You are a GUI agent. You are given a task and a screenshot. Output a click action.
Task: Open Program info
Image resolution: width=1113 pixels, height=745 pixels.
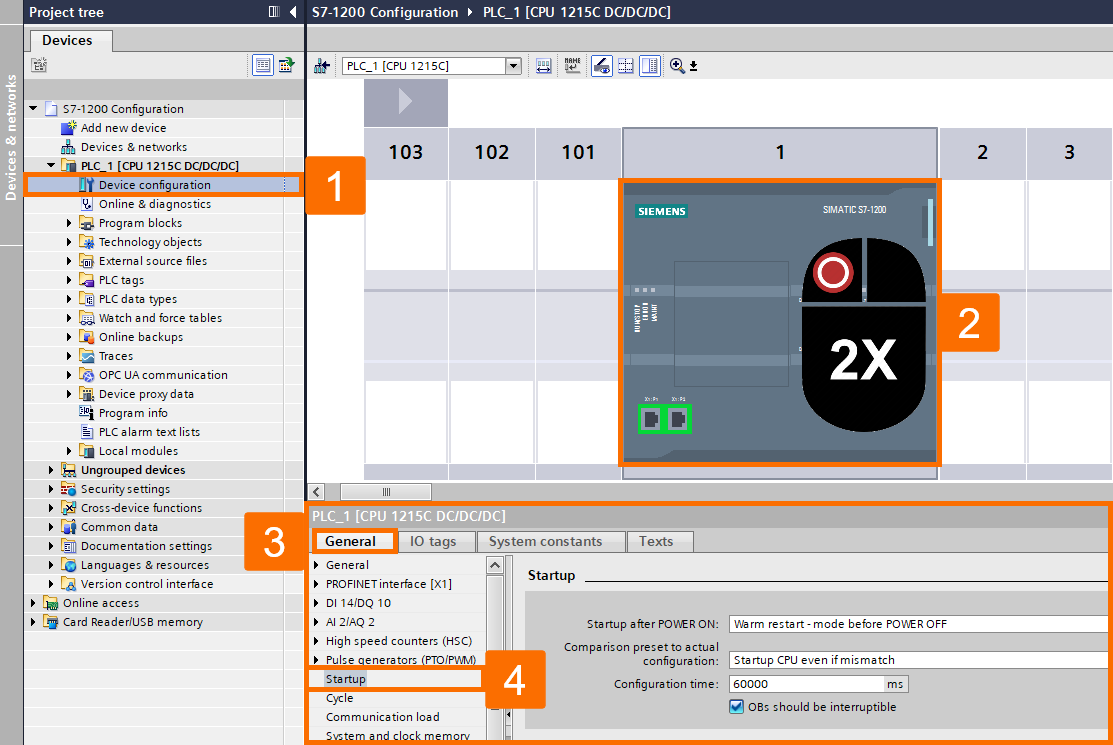click(x=133, y=413)
